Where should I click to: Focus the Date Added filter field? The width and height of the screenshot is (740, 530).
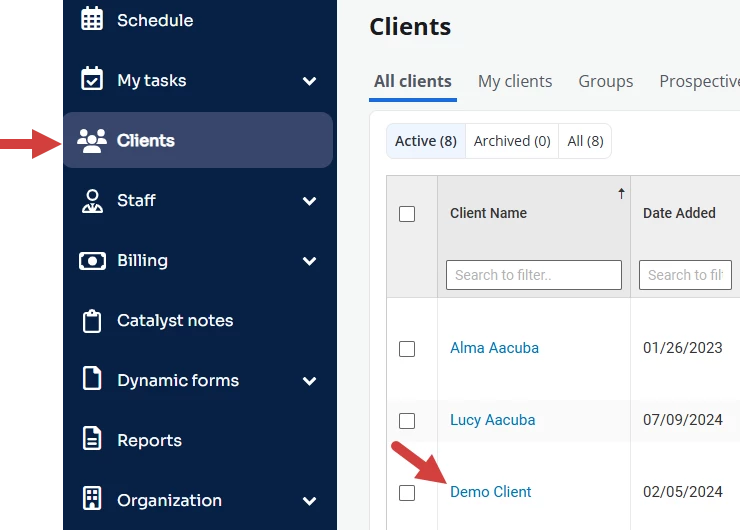(685, 275)
